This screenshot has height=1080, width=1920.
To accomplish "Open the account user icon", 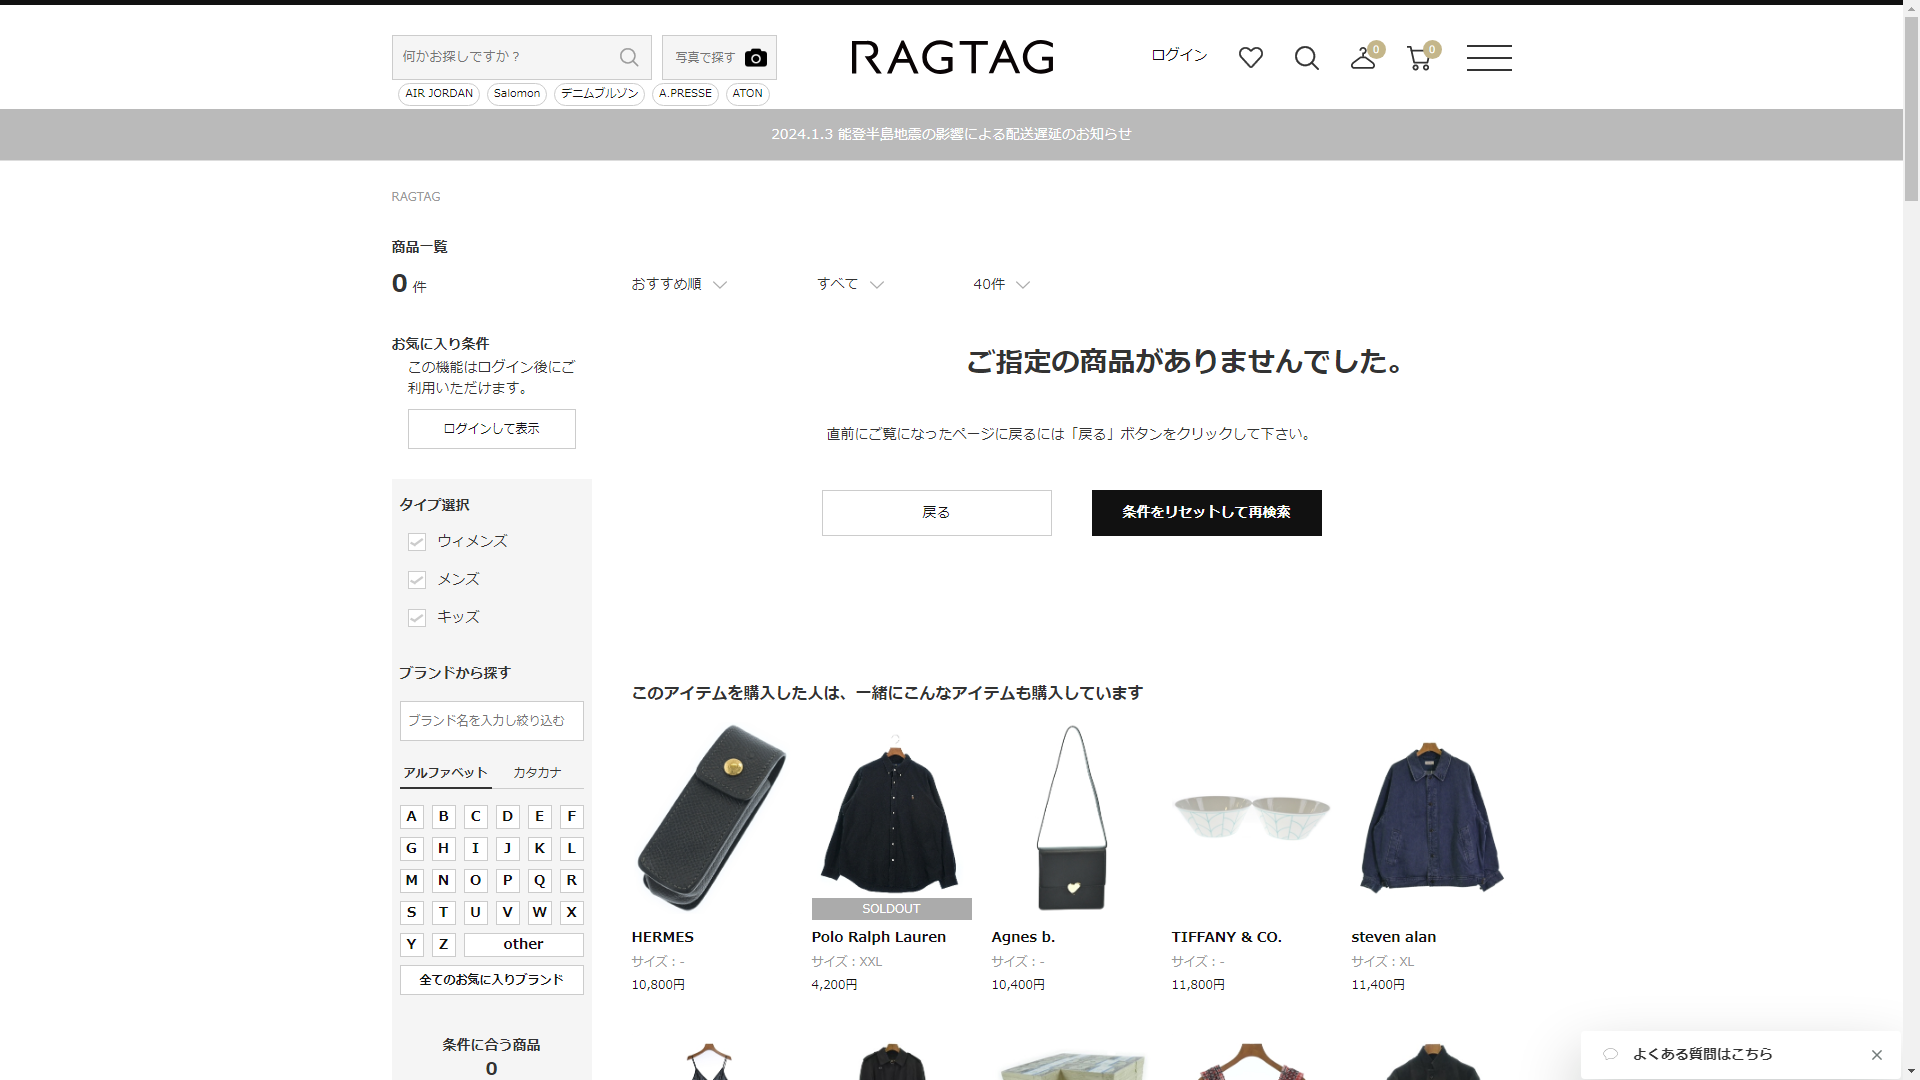I will pyautogui.click(x=1362, y=59).
